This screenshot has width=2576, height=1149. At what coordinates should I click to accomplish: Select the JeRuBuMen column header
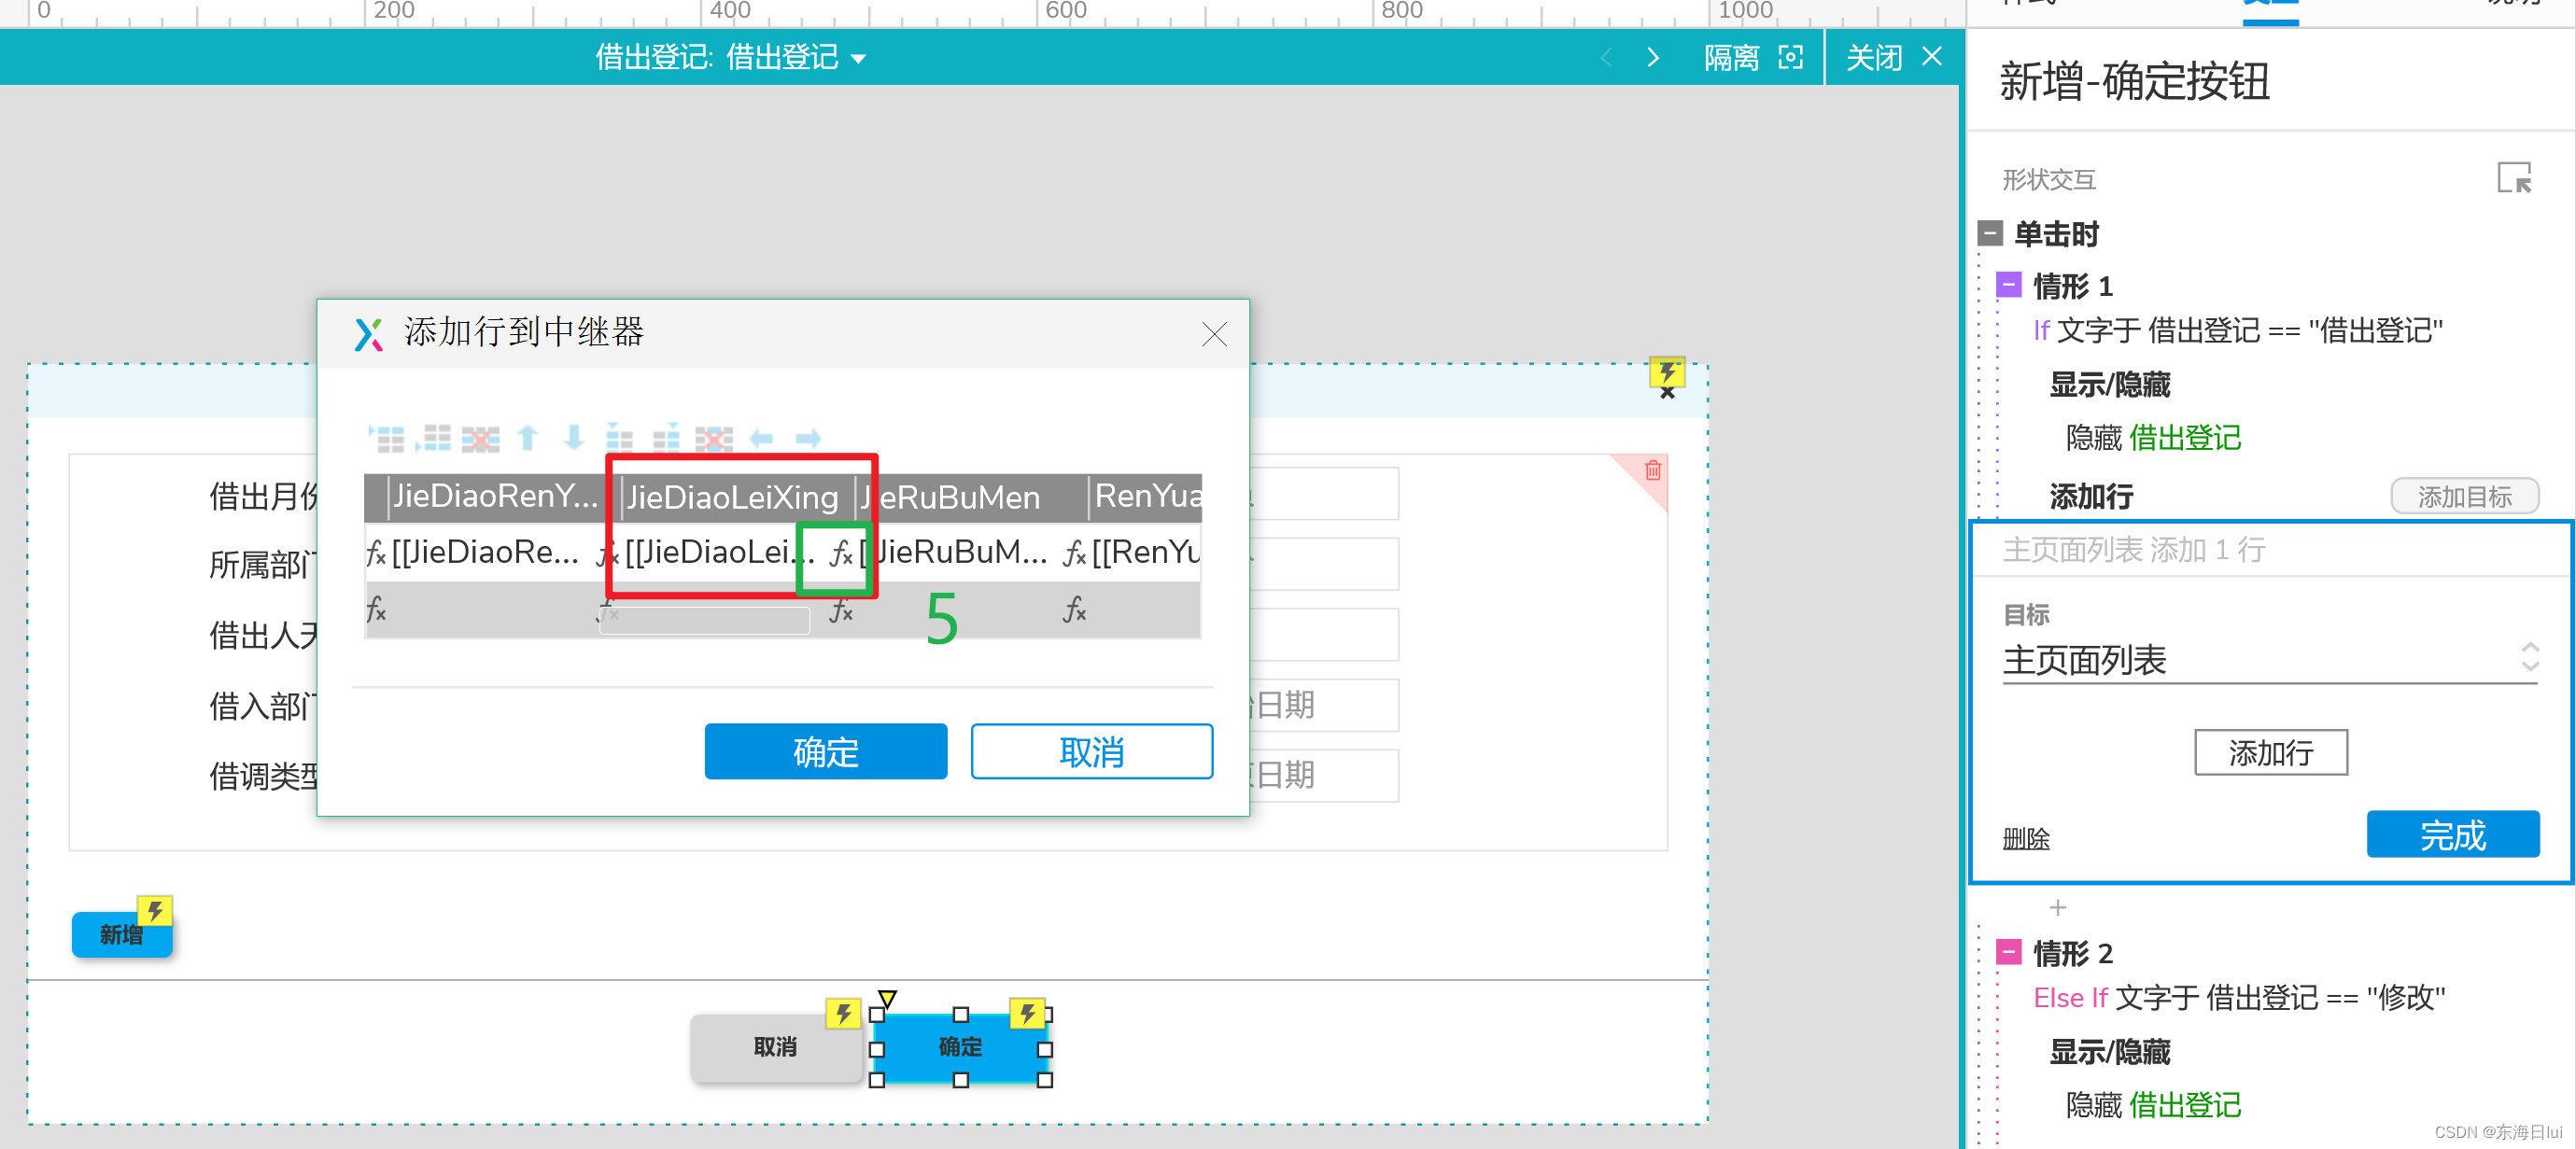(x=960, y=497)
